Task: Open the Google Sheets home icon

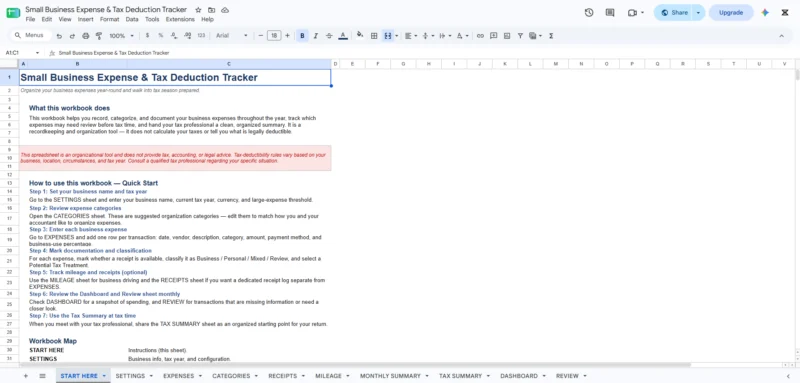Action: (x=13, y=13)
